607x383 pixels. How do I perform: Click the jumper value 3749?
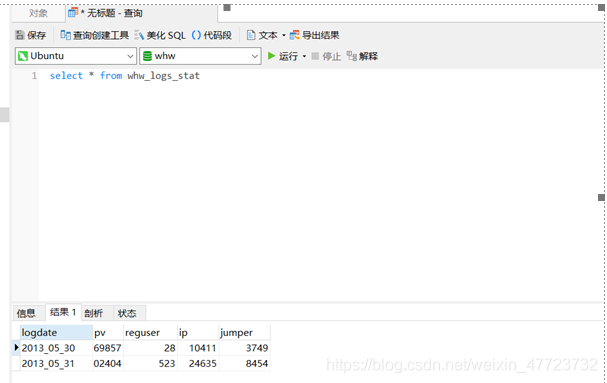point(245,348)
